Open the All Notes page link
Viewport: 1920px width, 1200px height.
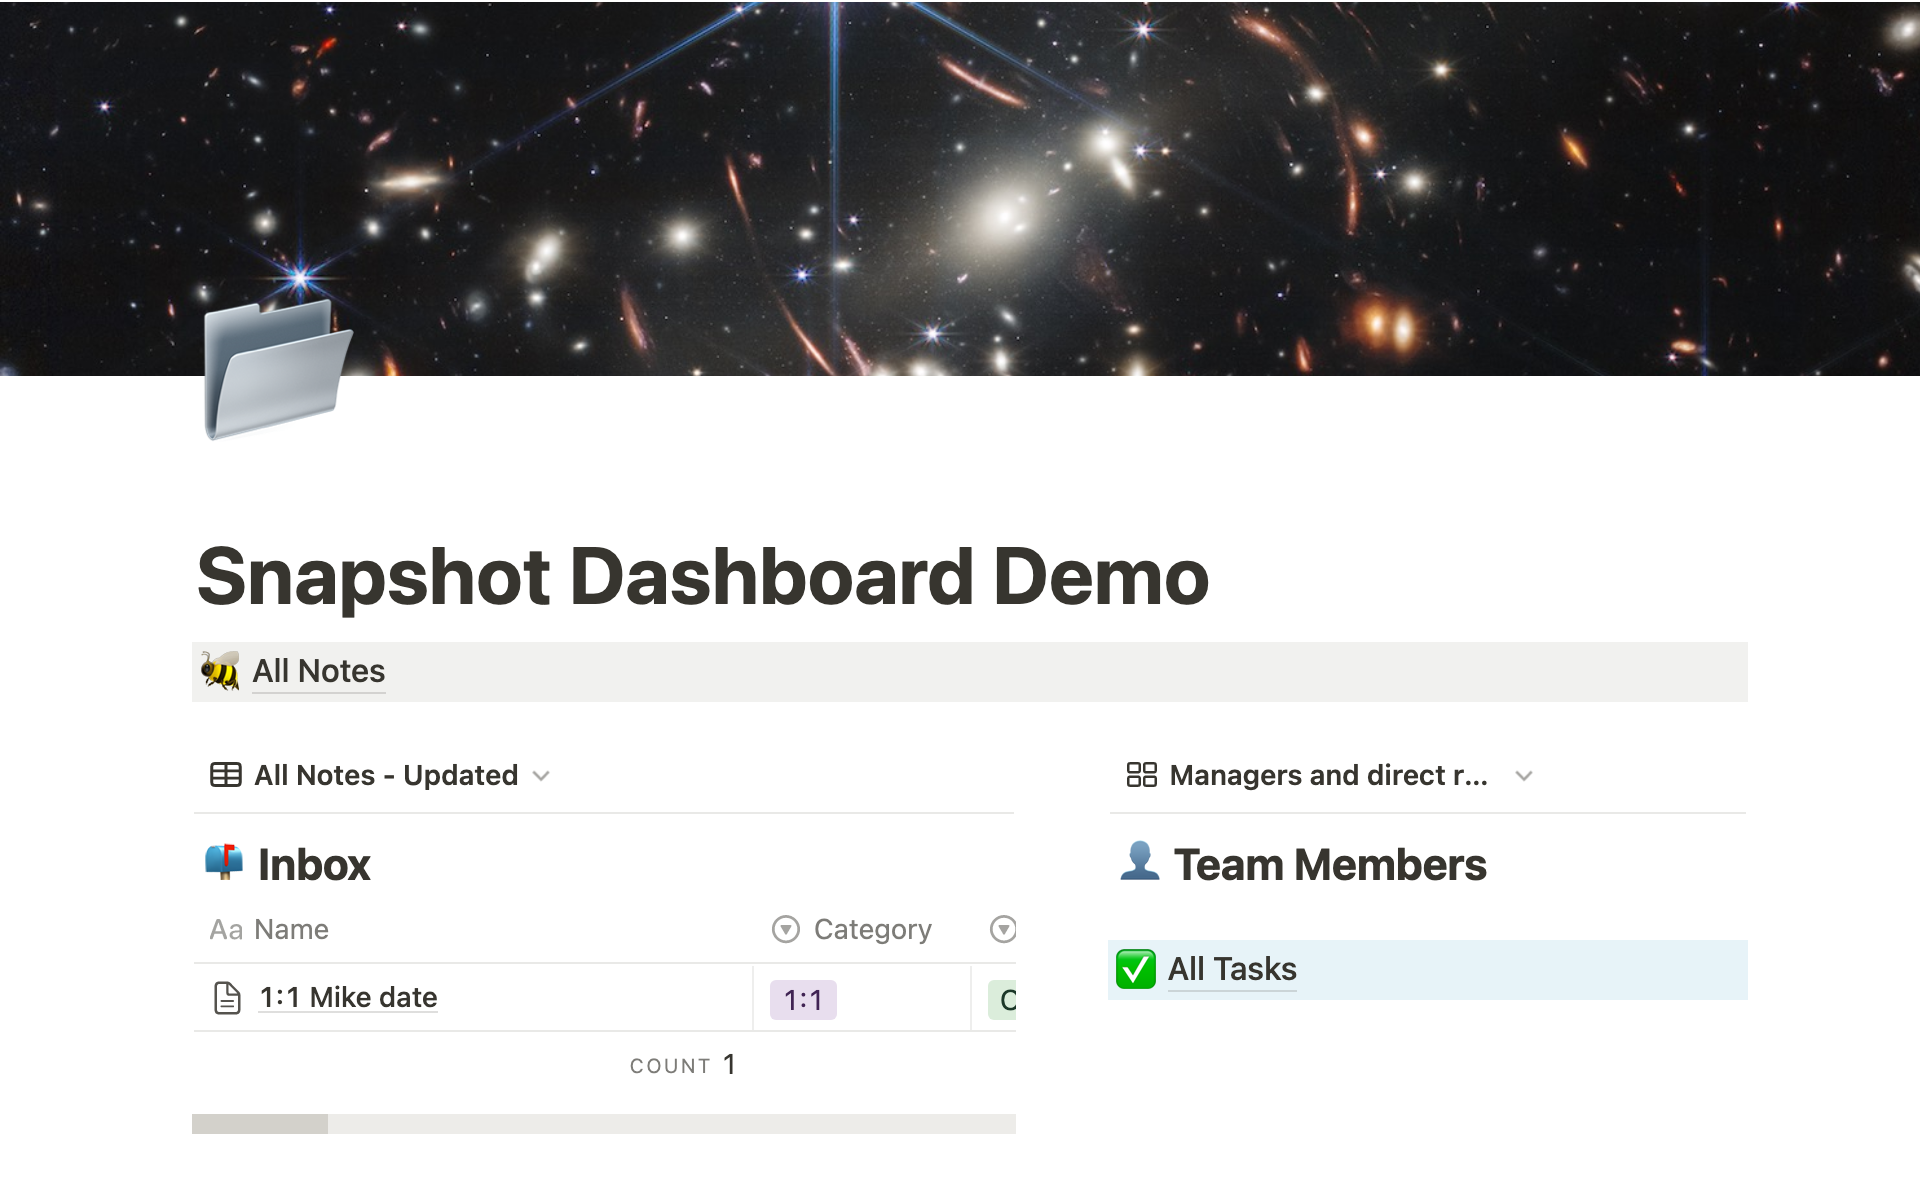point(318,671)
